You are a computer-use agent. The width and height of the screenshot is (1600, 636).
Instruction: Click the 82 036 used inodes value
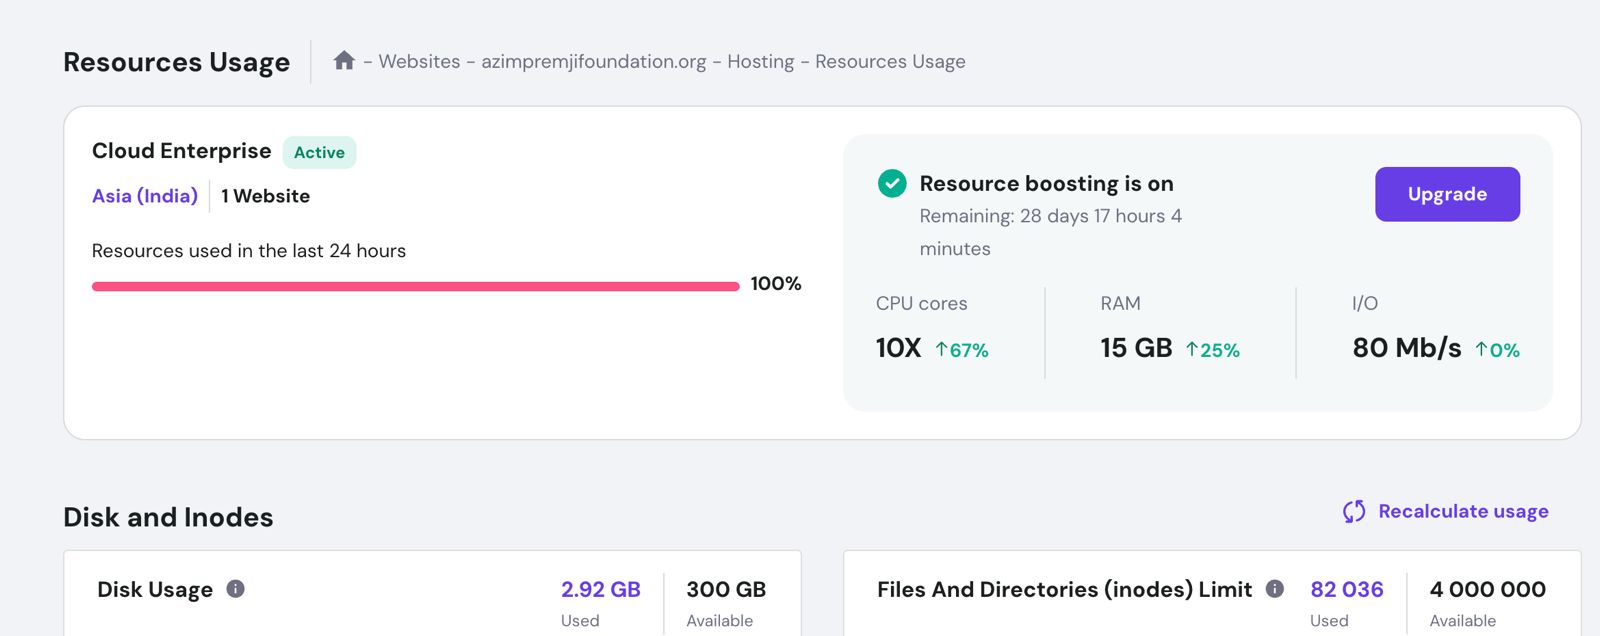click(1346, 590)
